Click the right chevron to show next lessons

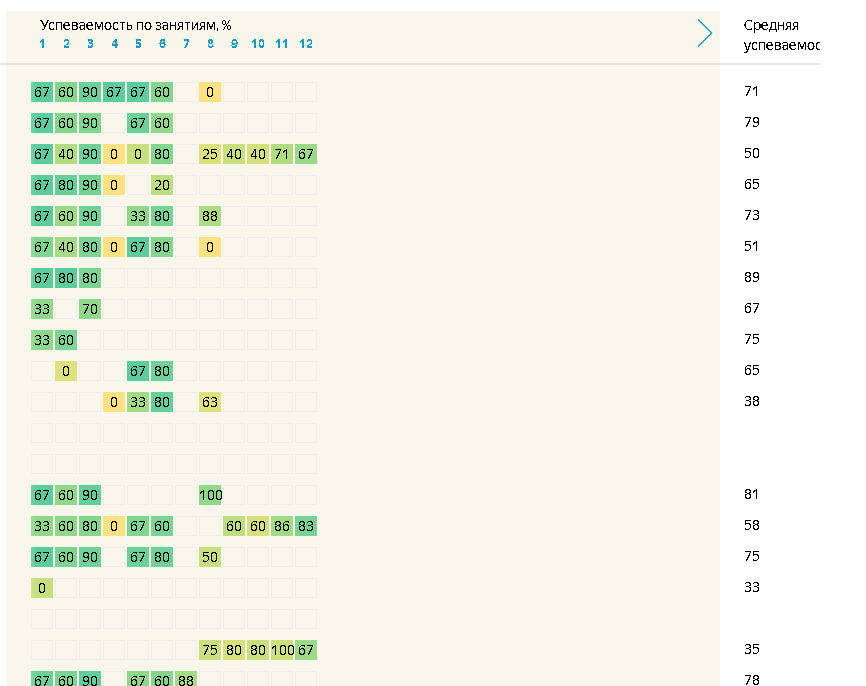[x=704, y=33]
